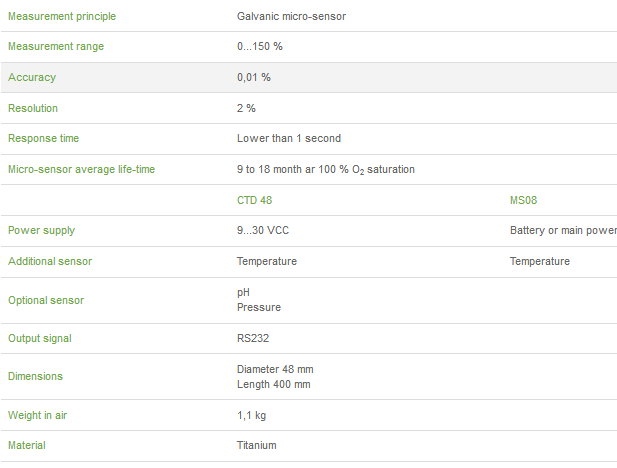The image size is (617, 468).
Task: Click the highlighted Accuracy row label
Action: (32, 77)
